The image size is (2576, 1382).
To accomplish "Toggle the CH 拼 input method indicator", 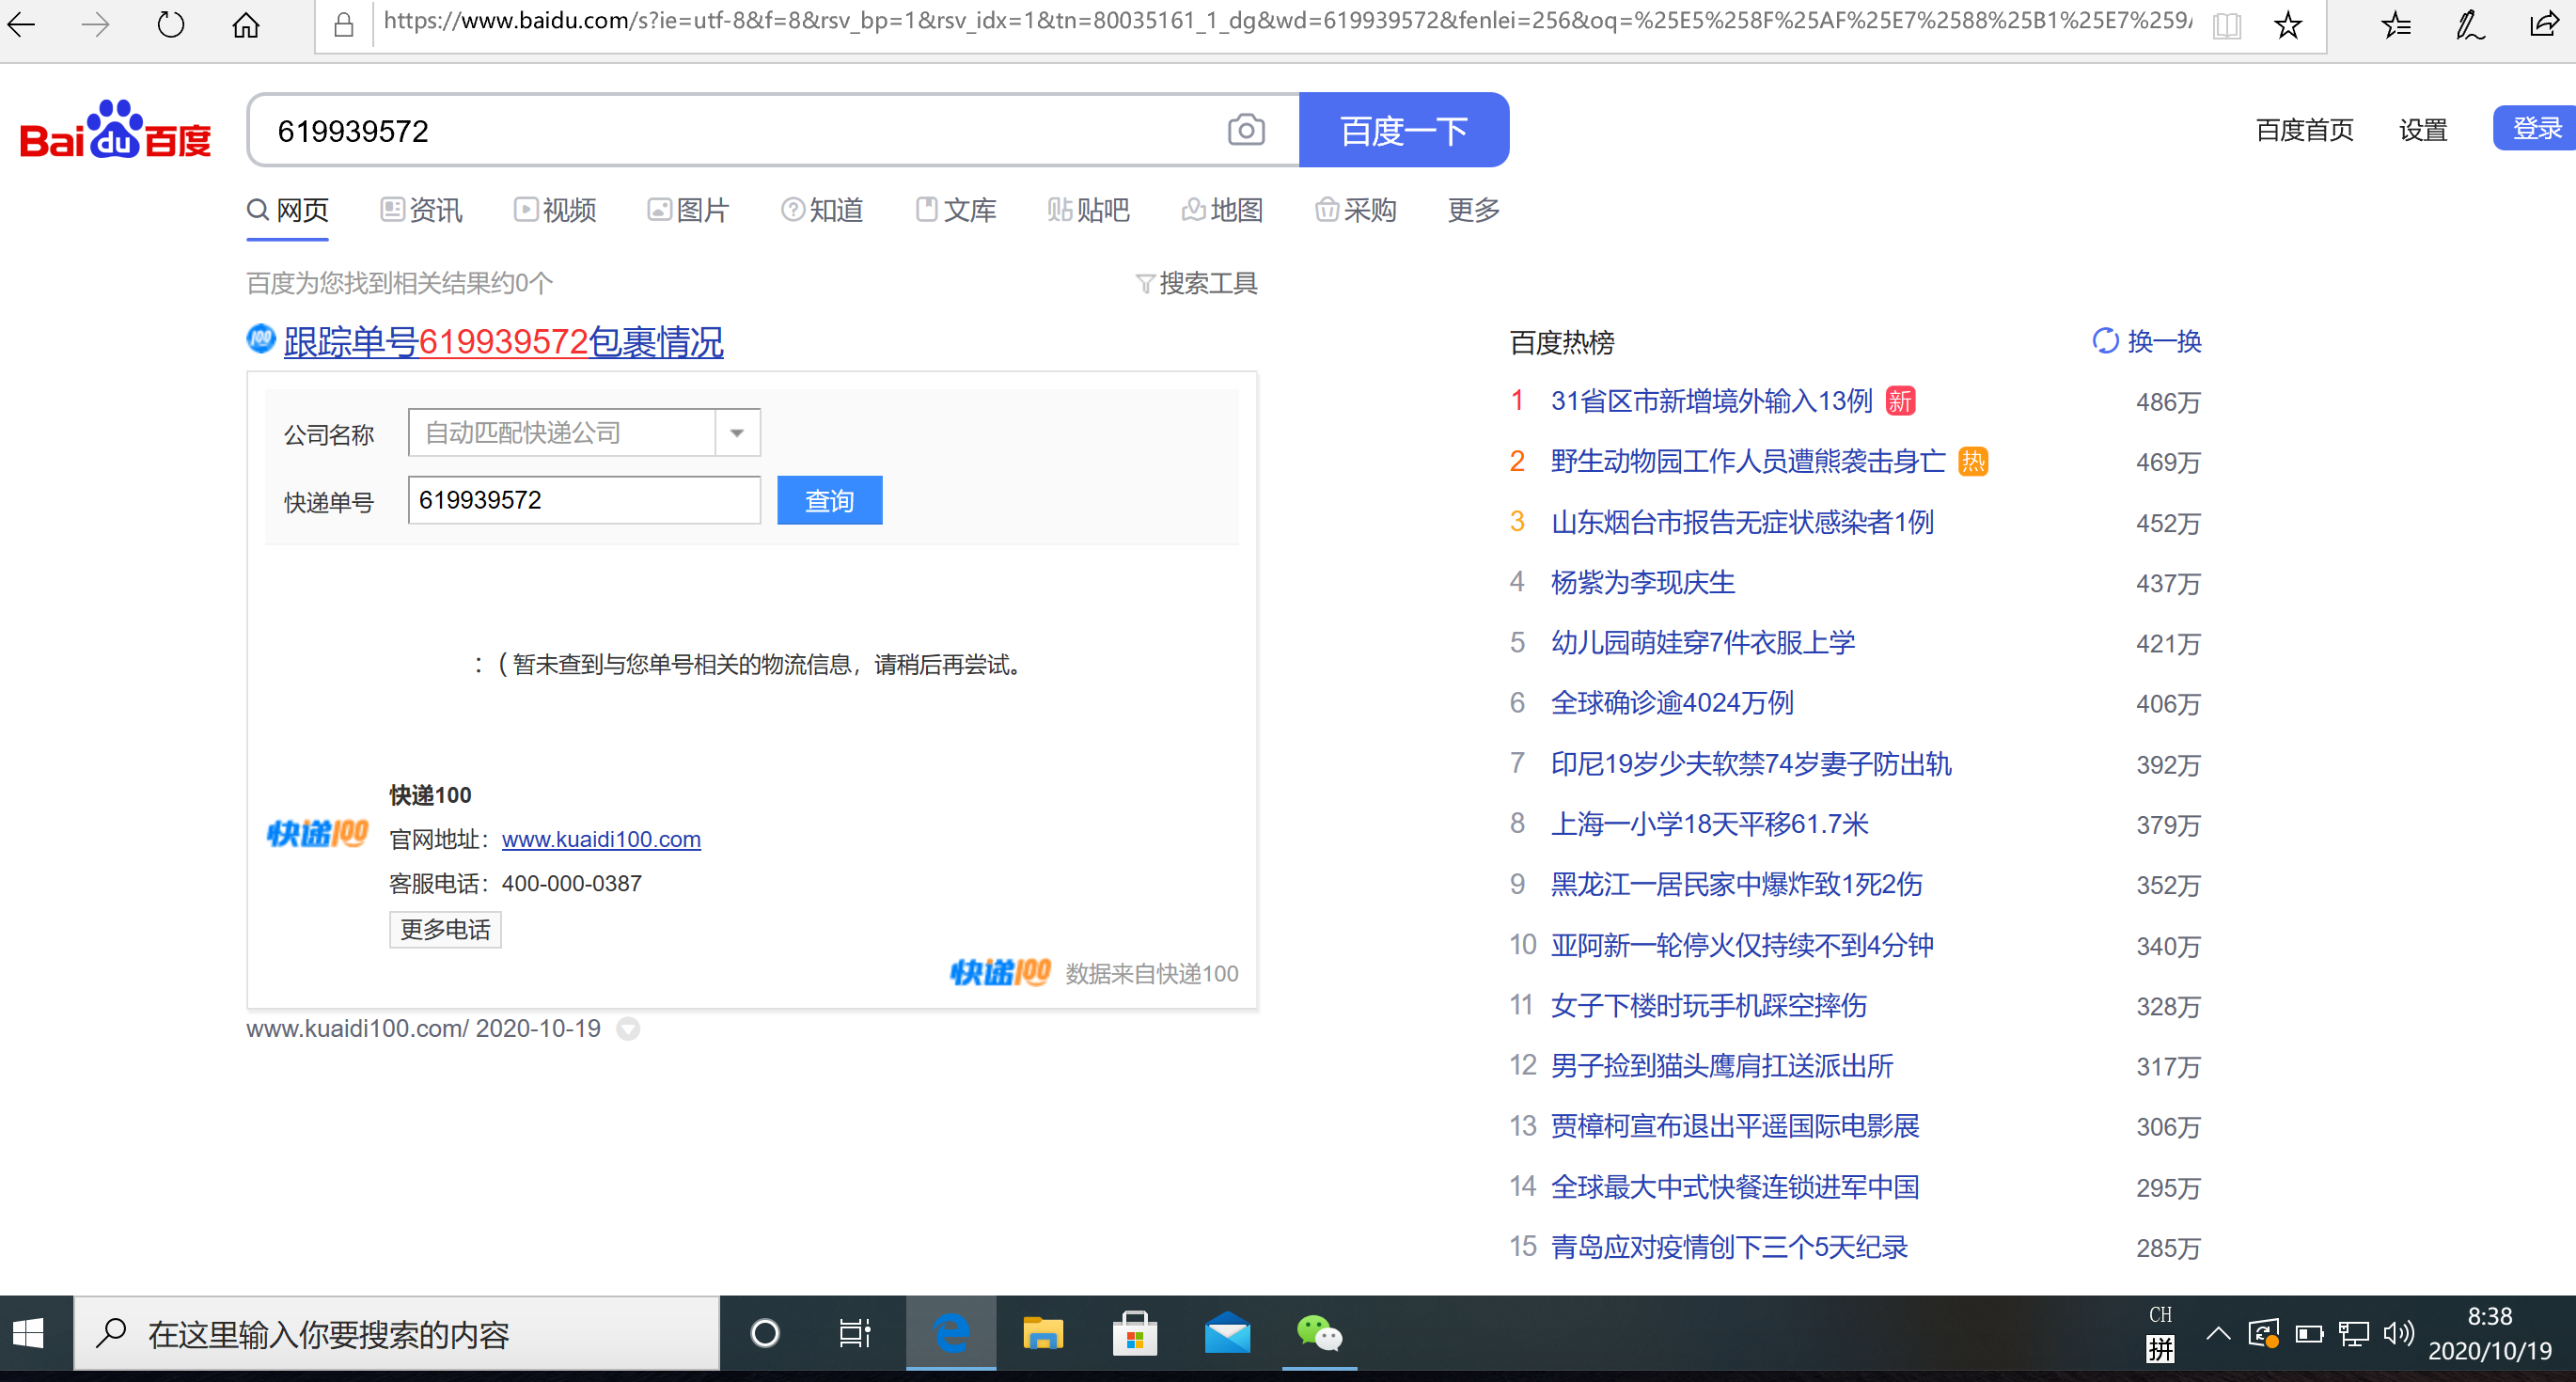I will (x=2160, y=1333).
